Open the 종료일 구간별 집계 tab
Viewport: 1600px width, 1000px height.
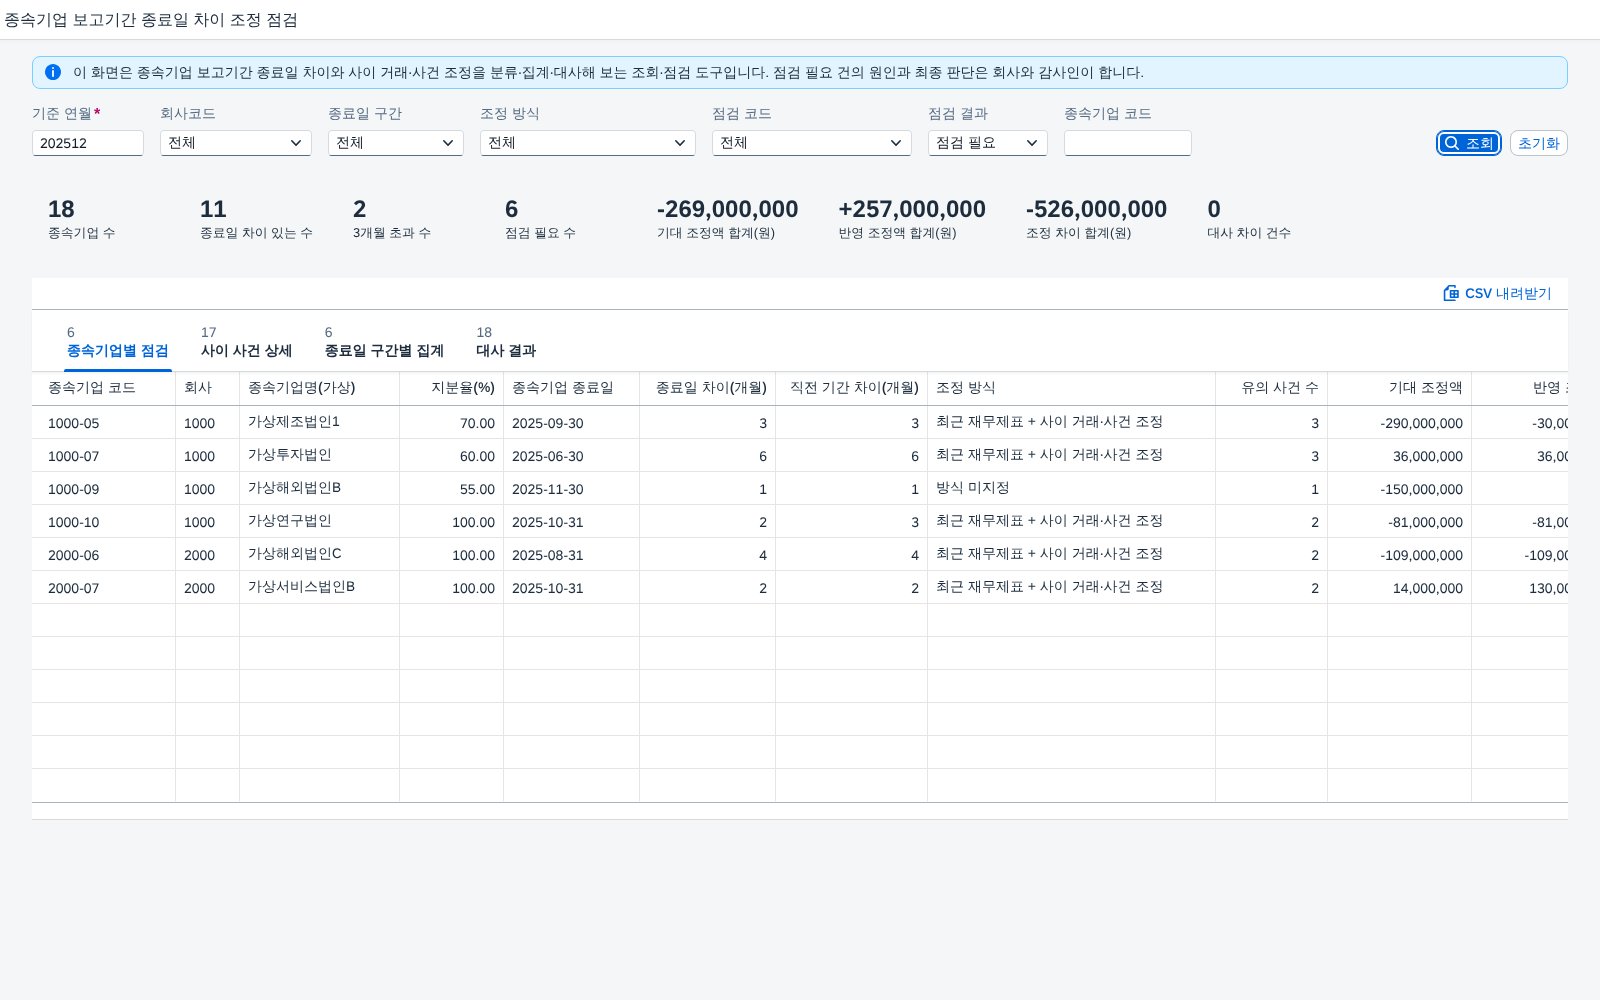[x=384, y=342]
